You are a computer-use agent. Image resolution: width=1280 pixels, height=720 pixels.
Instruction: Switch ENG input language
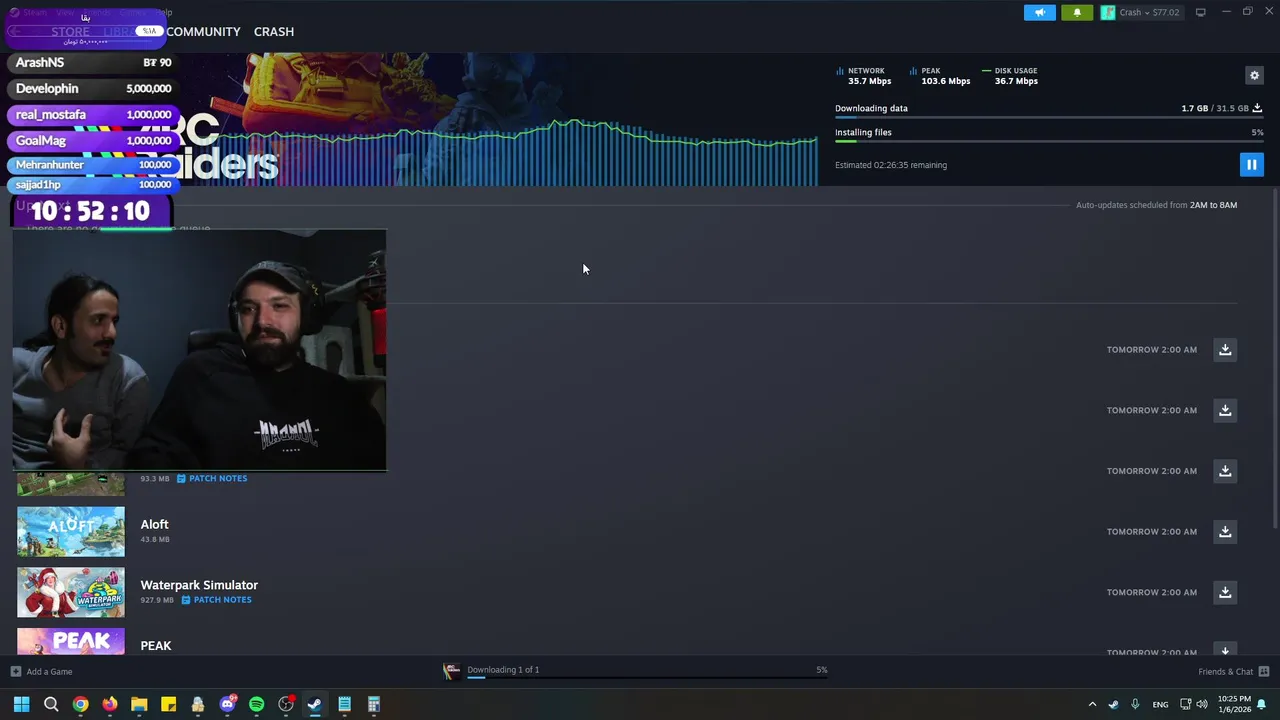pos(1160,705)
